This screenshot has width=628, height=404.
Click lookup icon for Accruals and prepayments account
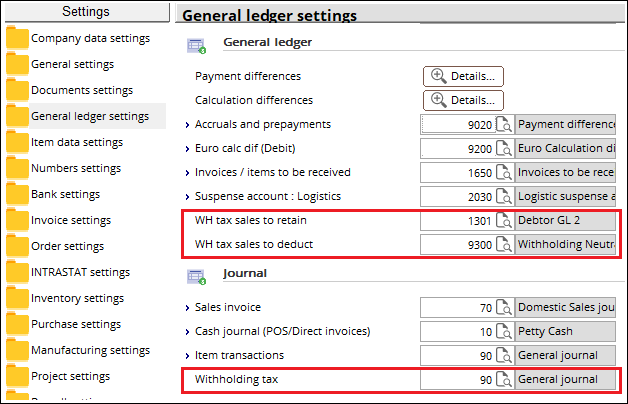[504, 125]
